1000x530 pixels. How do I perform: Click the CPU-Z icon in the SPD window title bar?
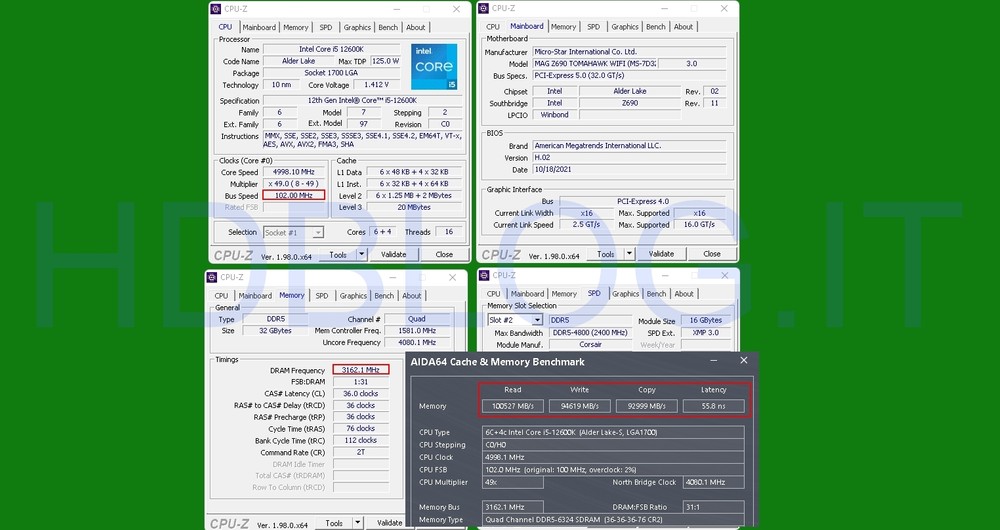coord(484,276)
